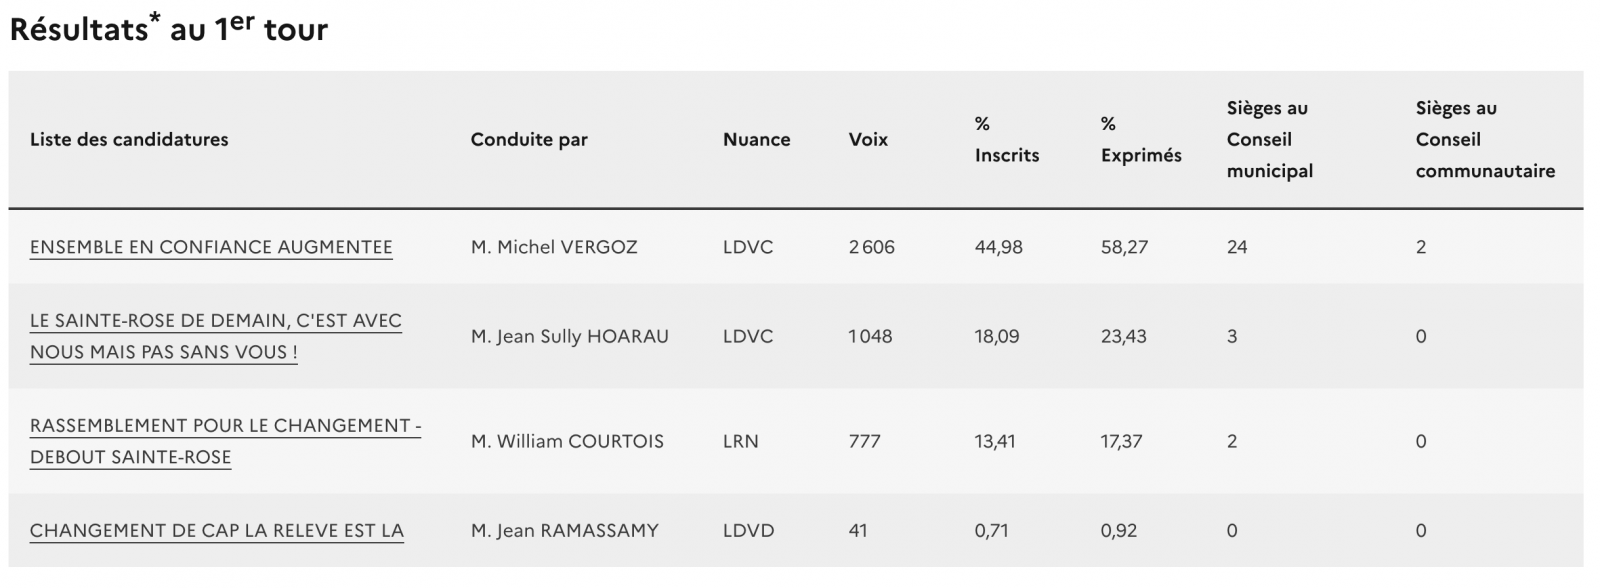The width and height of the screenshot is (1600, 588).
Task: Click the Résultats au 1er tour heading
Action: click(x=169, y=29)
